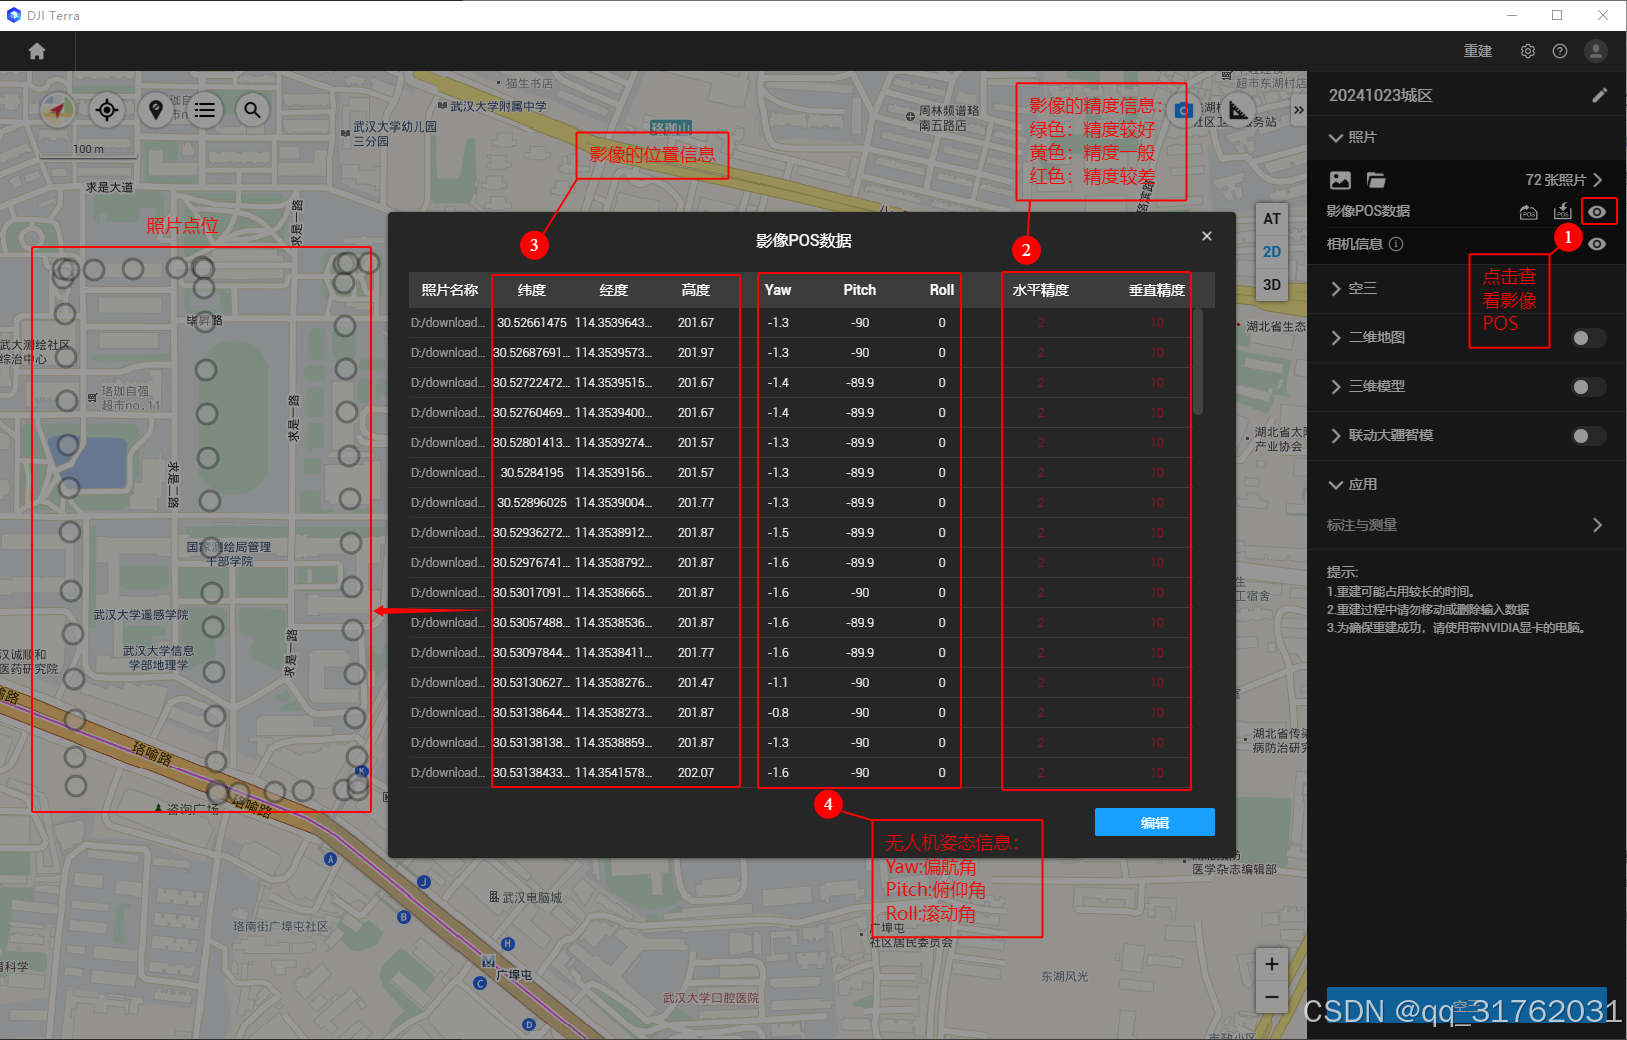Click the 照片名称 column header
1627x1040 pixels.
click(450, 290)
